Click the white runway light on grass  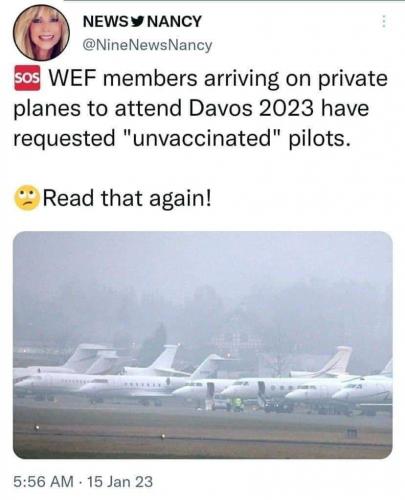(37, 427)
